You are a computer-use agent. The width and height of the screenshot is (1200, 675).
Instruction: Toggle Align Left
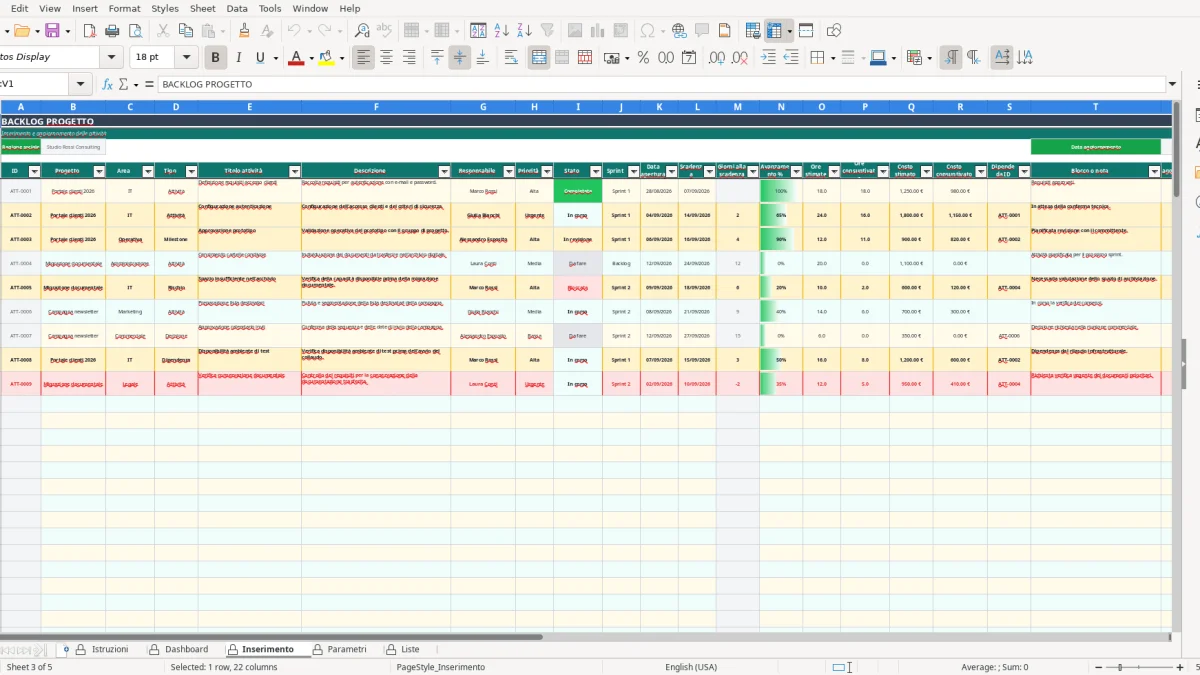pos(363,58)
